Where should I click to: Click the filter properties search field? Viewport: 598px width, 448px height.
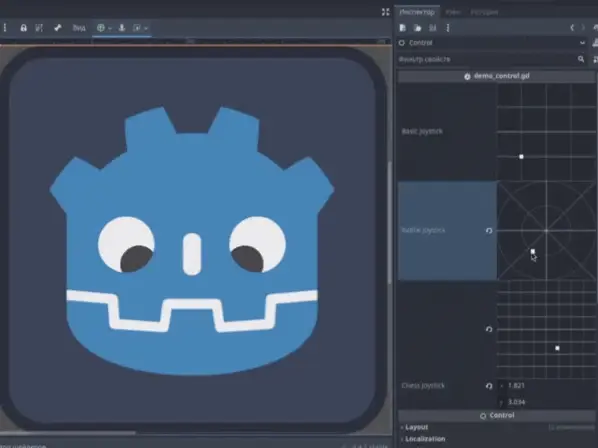tap(492, 59)
